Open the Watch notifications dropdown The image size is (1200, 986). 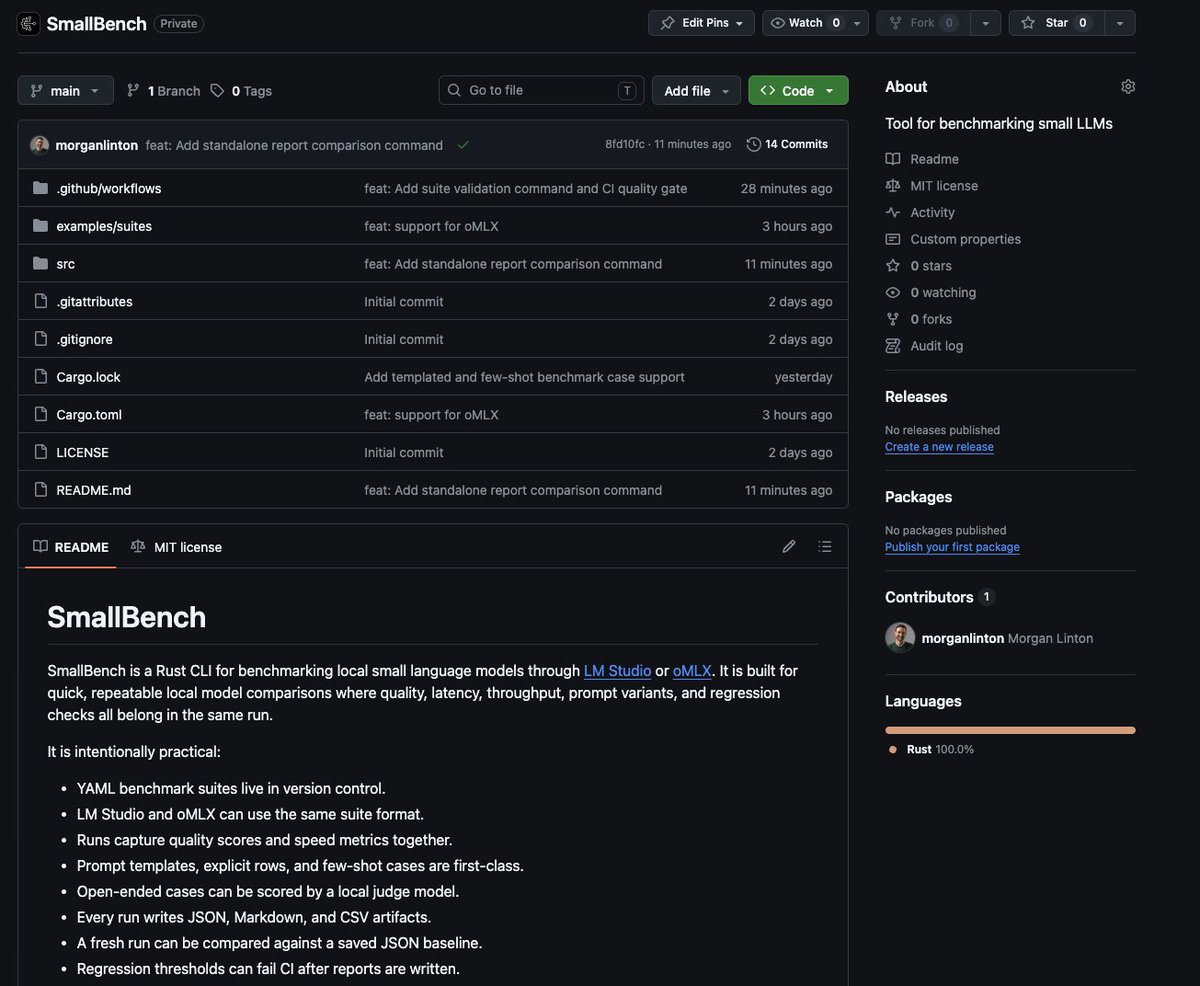(x=816, y=23)
